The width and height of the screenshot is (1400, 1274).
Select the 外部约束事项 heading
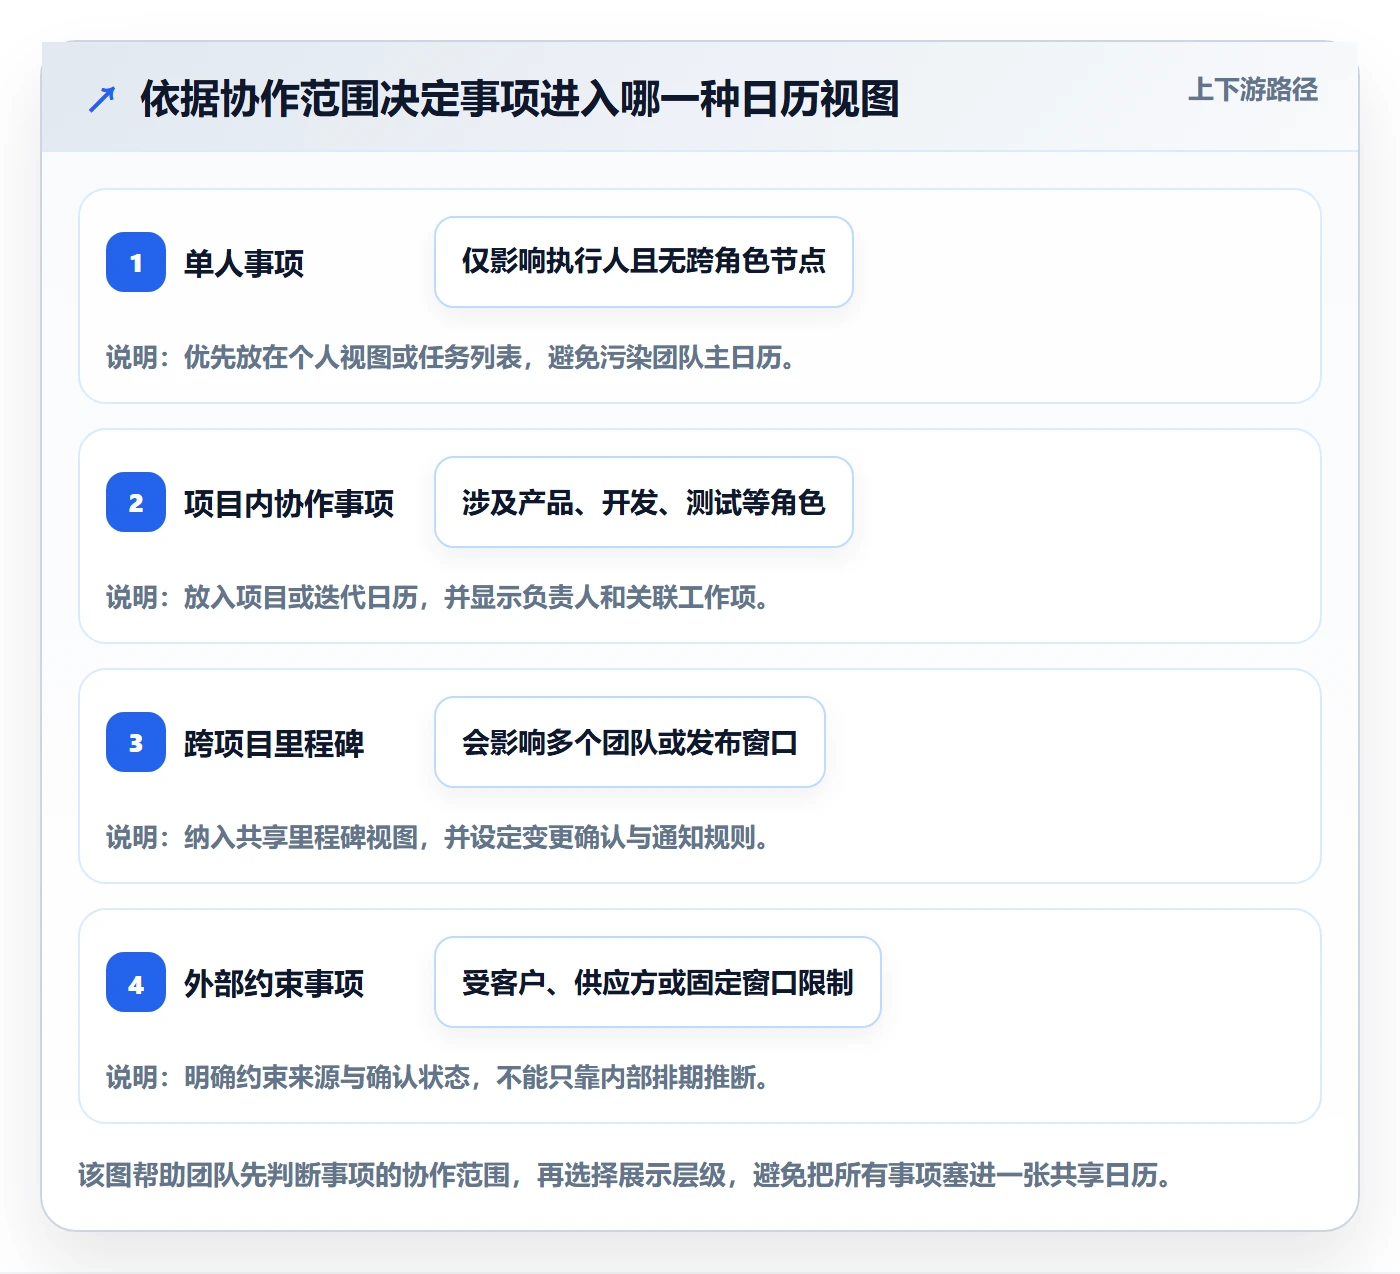pyautogui.click(x=274, y=983)
